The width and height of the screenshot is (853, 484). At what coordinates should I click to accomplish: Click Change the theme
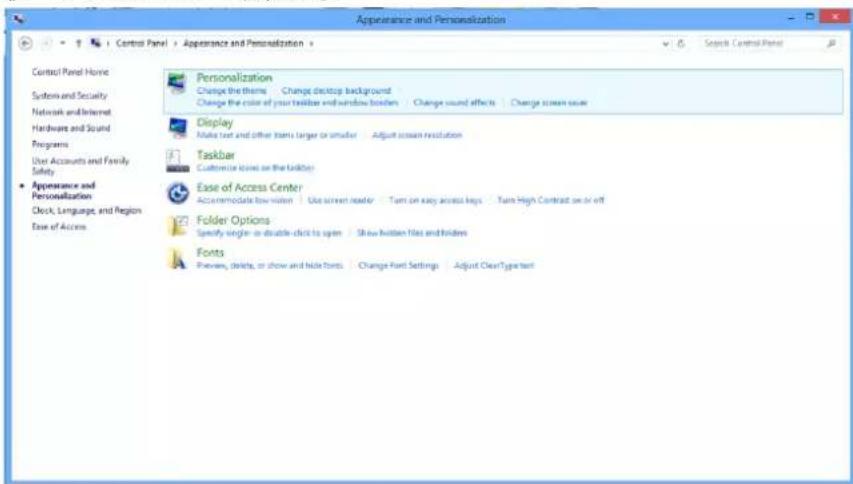(232, 91)
